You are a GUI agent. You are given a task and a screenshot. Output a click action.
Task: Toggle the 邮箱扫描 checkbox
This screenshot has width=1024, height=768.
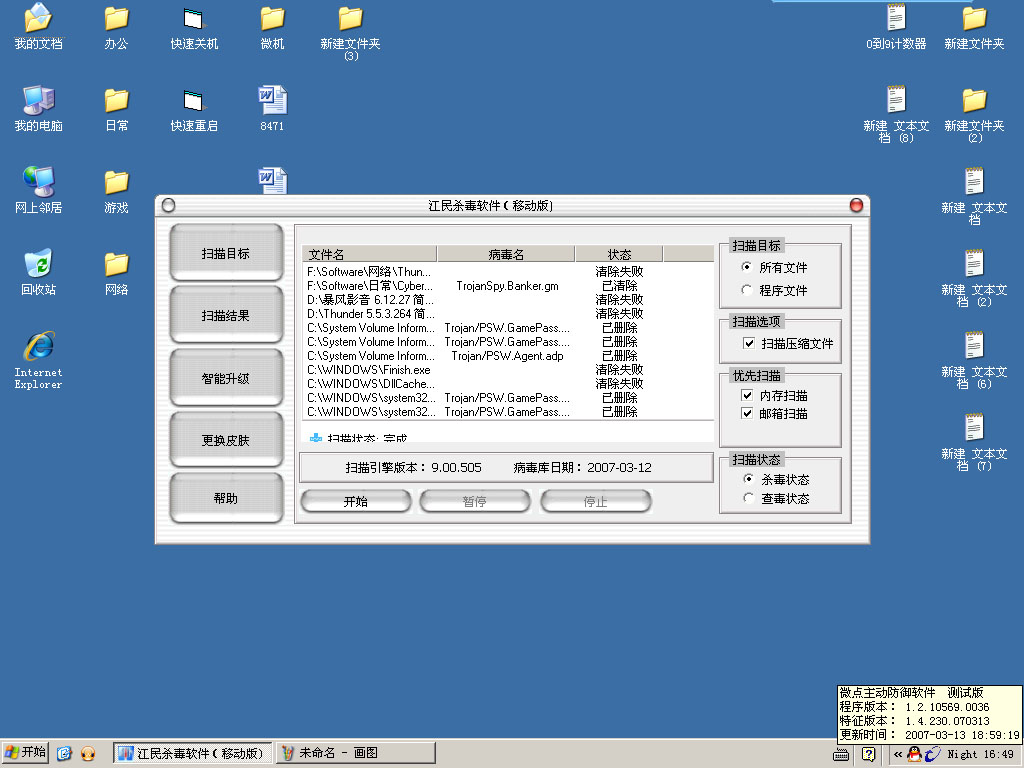(x=747, y=413)
